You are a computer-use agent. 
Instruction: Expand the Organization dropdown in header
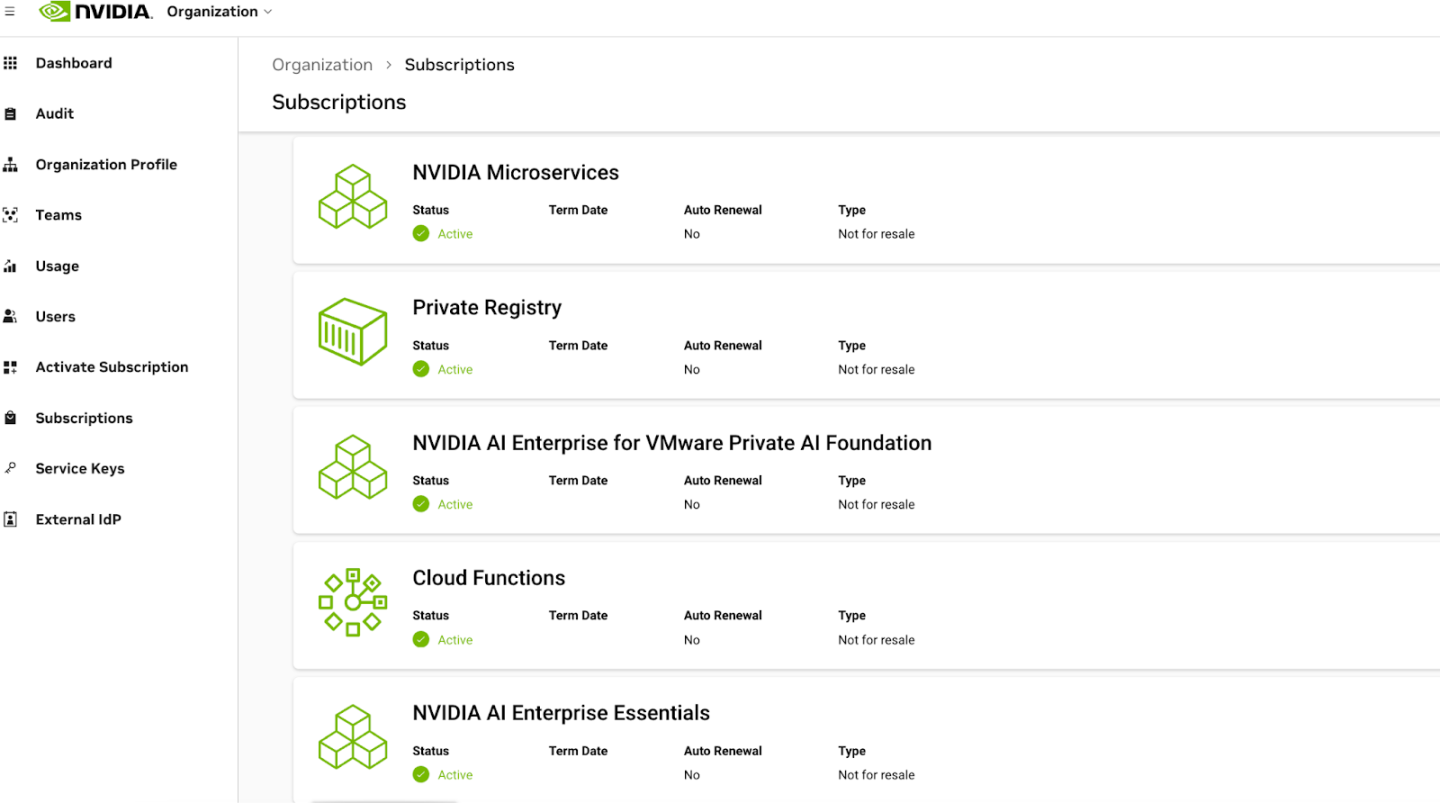pos(219,12)
